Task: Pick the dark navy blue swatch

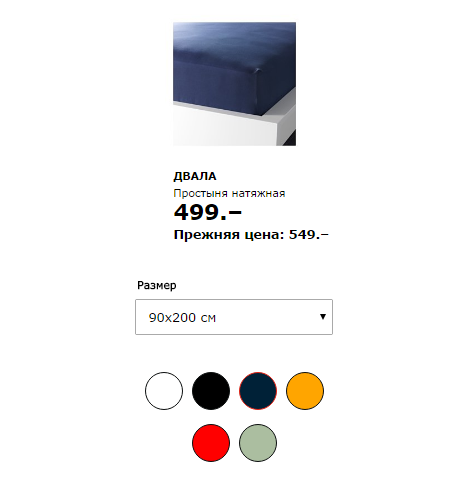Action: (258, 391)
